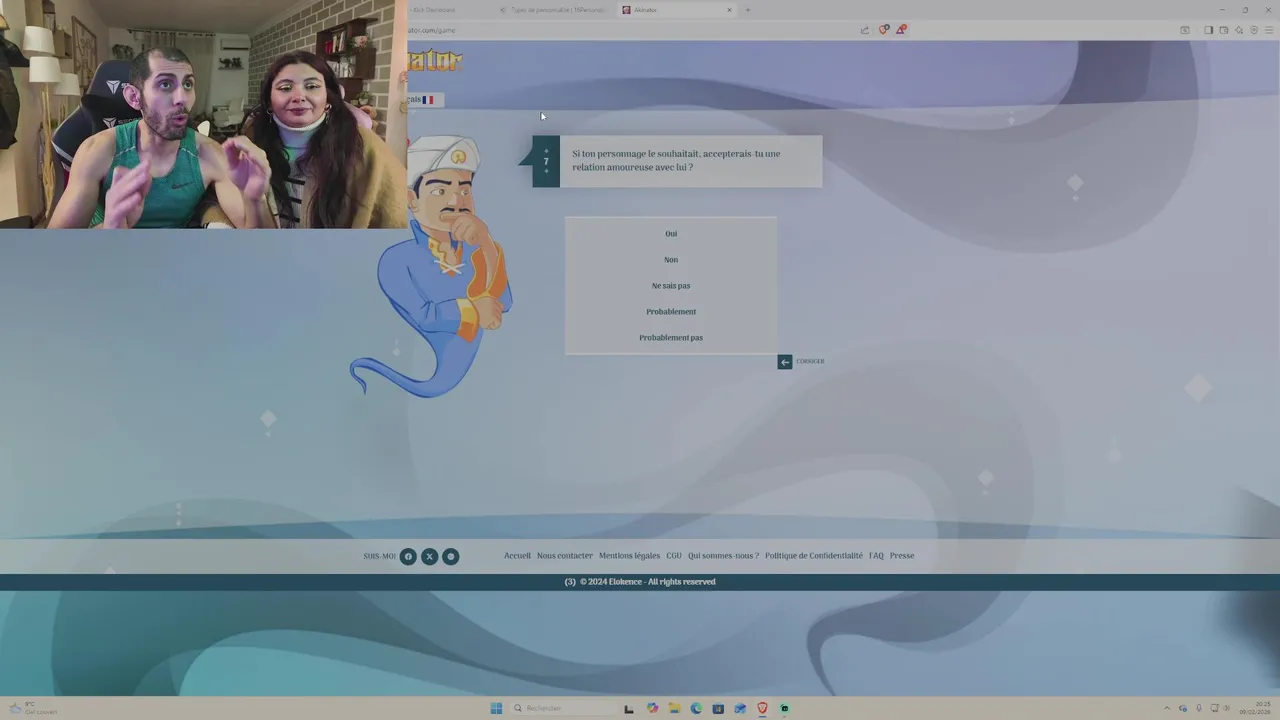The width and height of the screenshot is (1280, 720).
Task: Open Copilot from the taskbar
Action: [652, 708]
